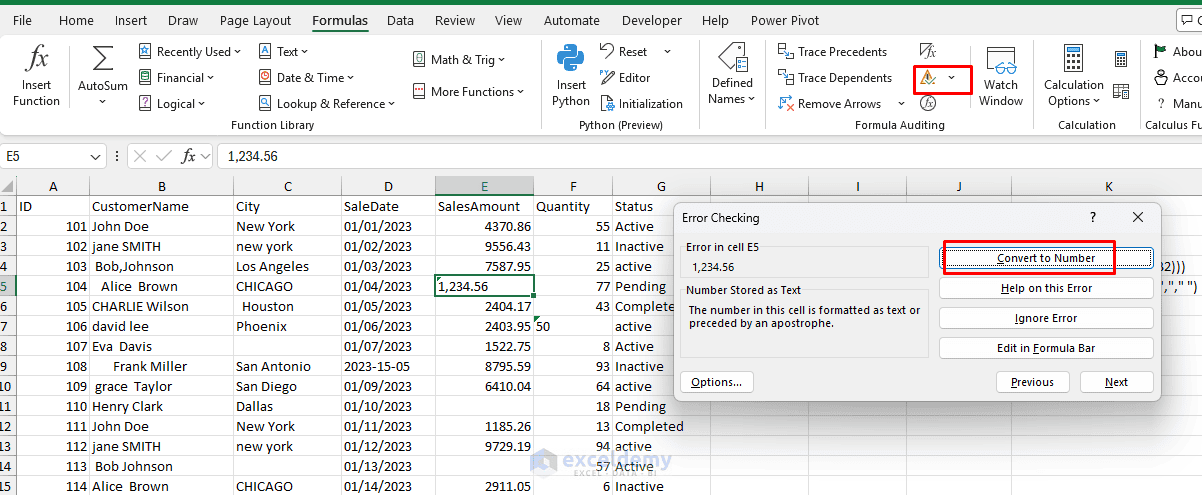The width and height of the screenshot is (1202, 495).
Task: Open the Date & Time functions dropdown
Action: coord(307,78)
